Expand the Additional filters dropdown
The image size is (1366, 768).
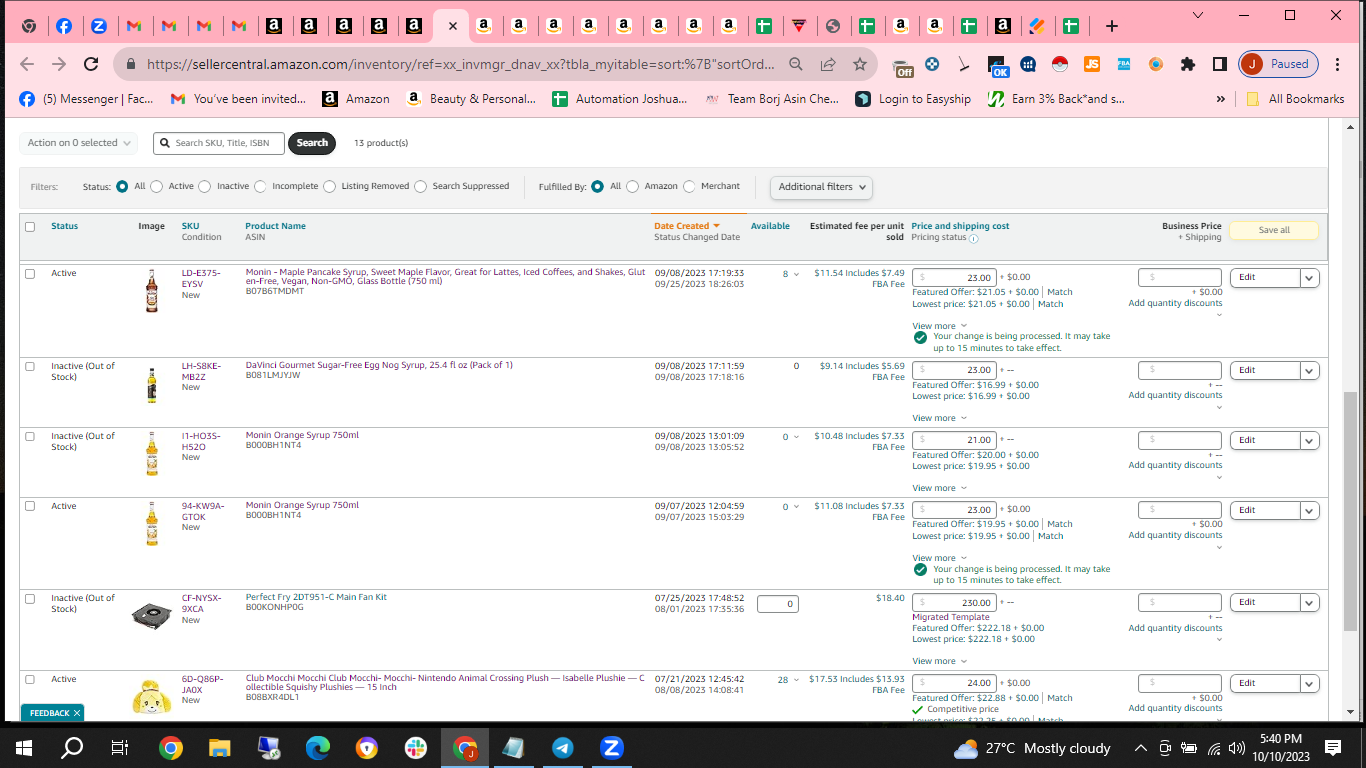tap(821, 187)
